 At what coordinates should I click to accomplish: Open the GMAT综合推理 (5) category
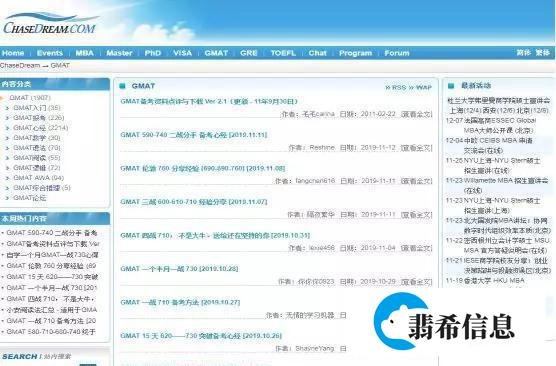pyautogui.click(x=42, y=188)
